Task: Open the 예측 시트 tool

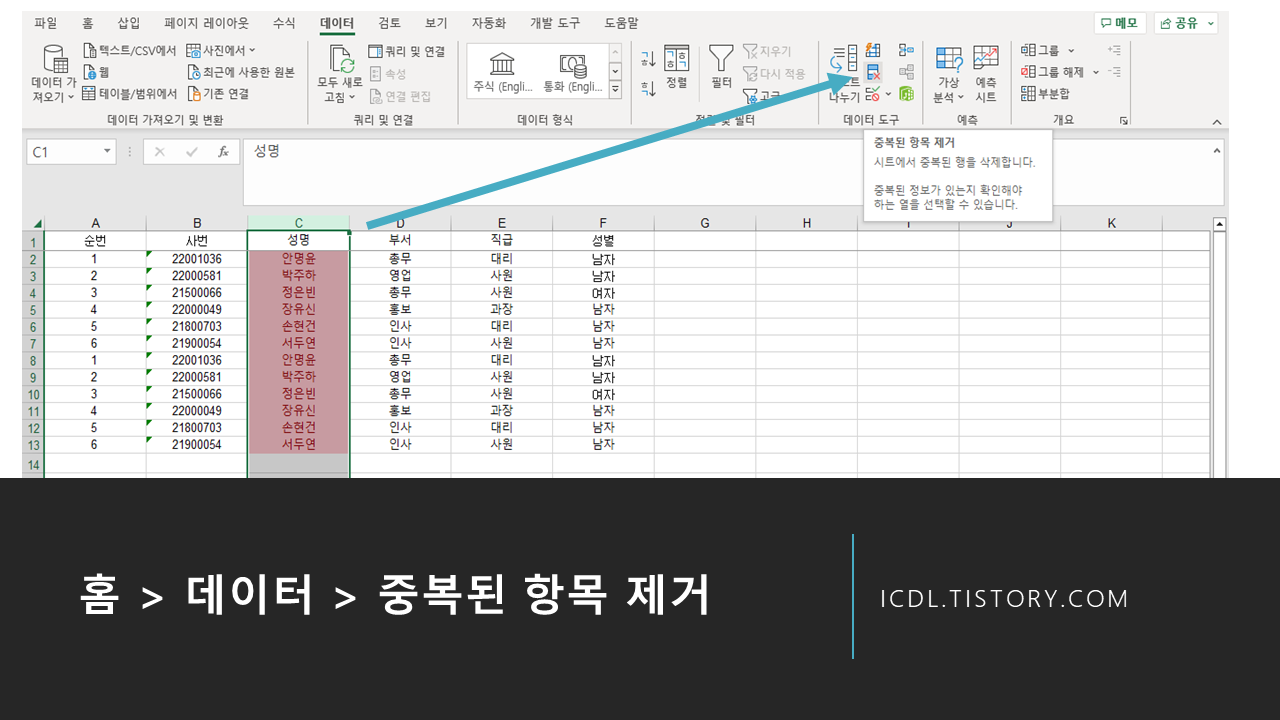Action: tap(986, 71)
